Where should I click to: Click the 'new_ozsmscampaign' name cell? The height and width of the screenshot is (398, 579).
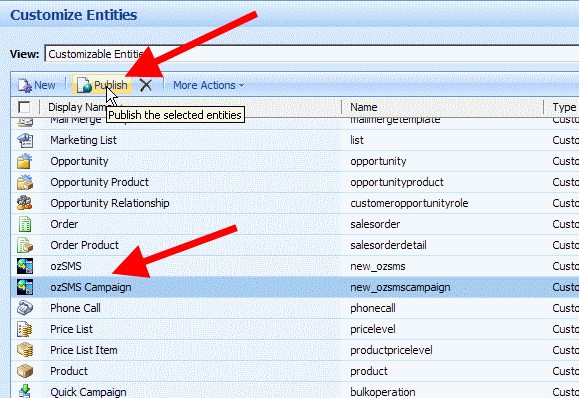[400, 288]
